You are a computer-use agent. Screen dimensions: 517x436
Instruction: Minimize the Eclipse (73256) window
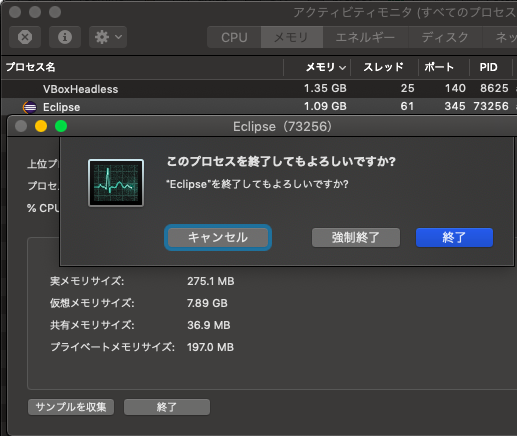41,126
